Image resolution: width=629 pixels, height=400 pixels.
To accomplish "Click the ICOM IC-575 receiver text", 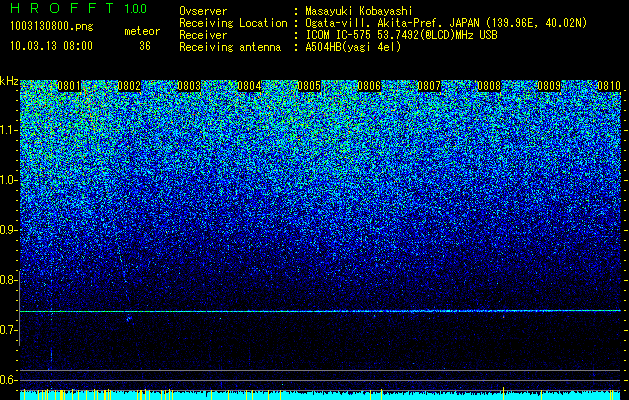I will point(402,35).
